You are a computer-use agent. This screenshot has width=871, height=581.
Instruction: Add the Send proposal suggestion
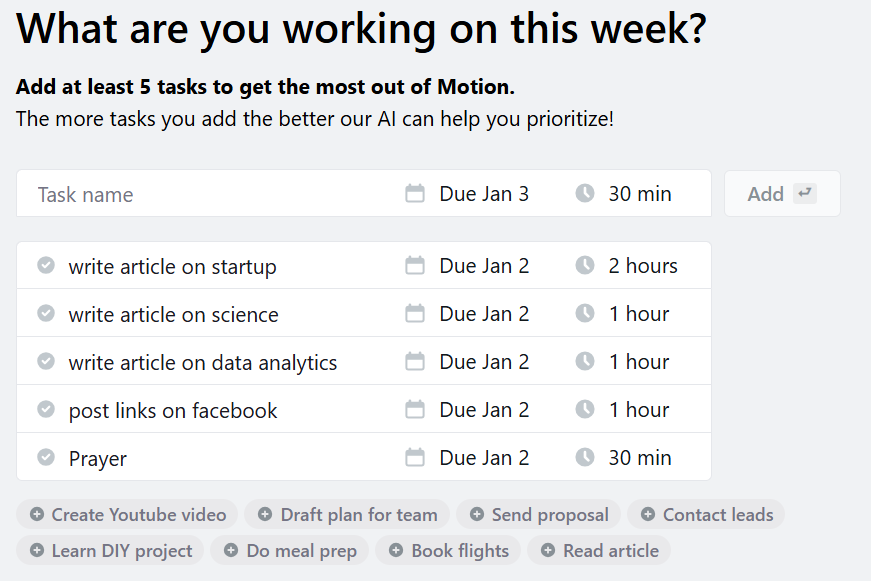tap(538, 514)
